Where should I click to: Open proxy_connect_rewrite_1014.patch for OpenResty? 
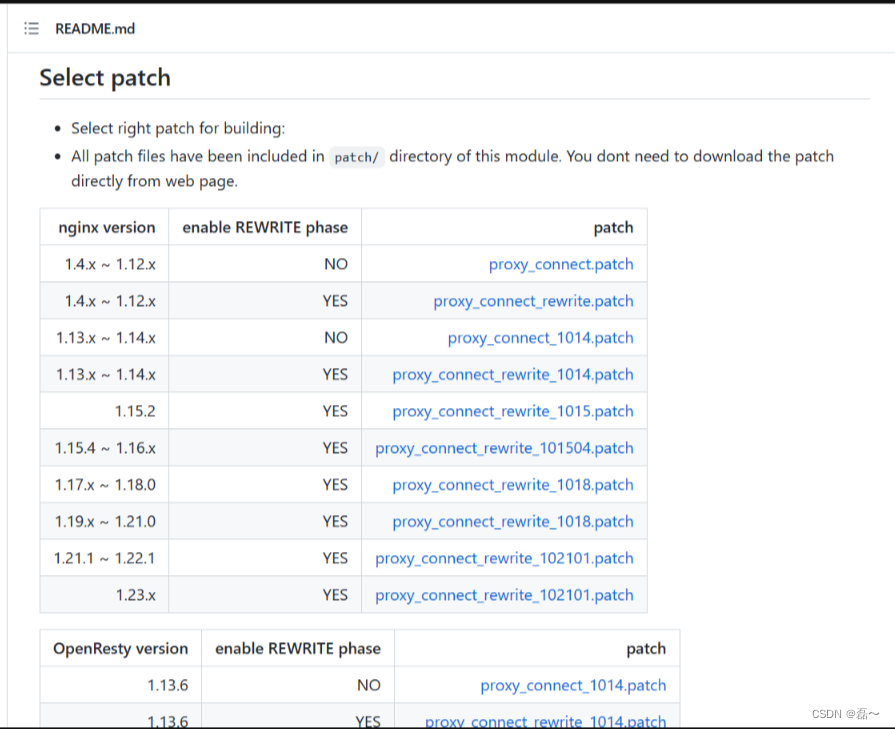click(546, 720)
